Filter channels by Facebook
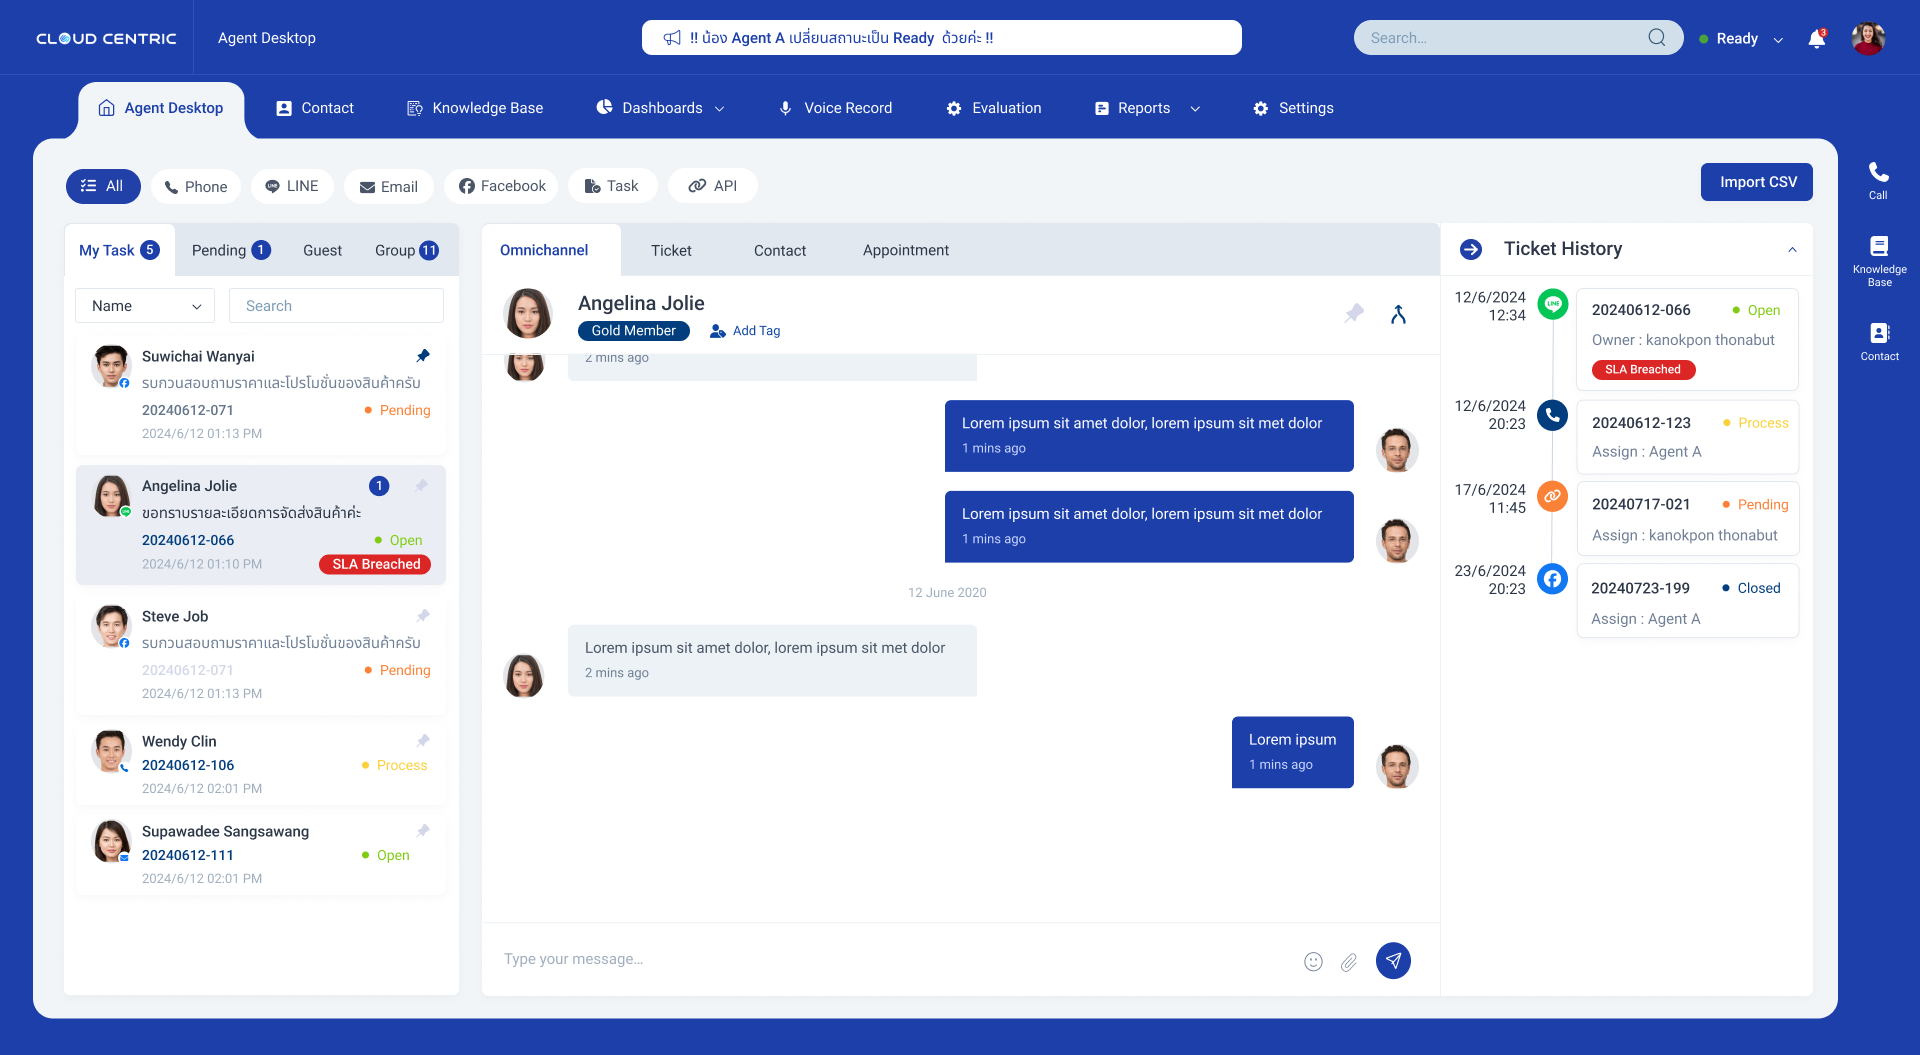Image resolution: width=1920 pixels, height=1055 pixels. [x=501, y=186]
